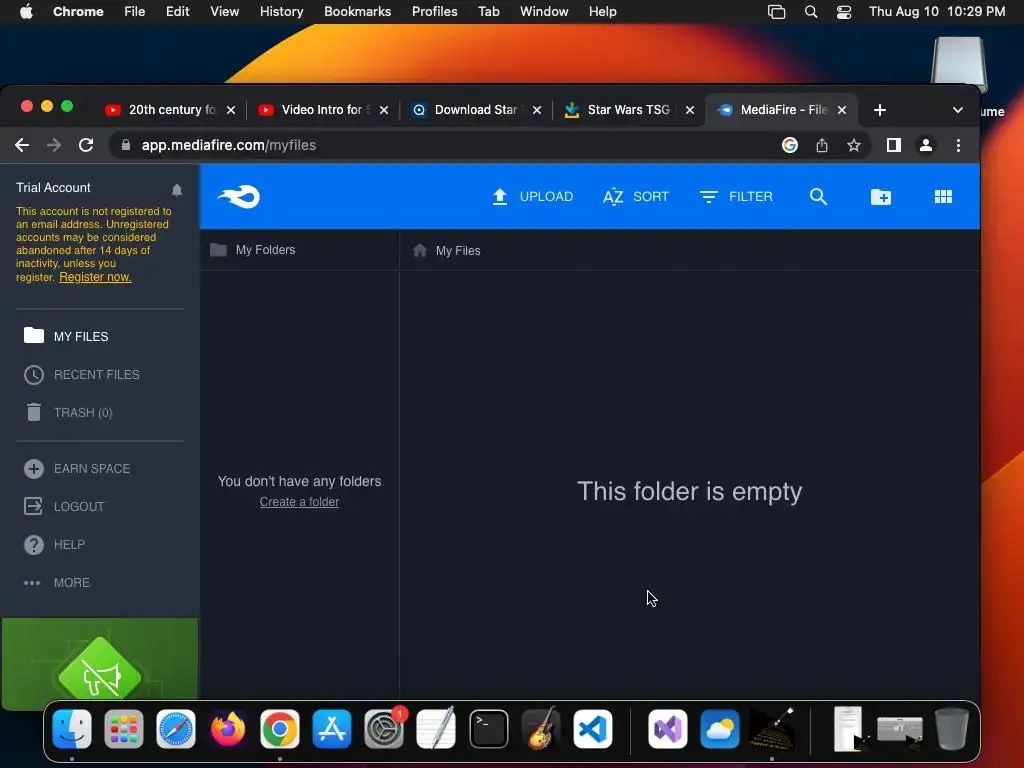Image resolution: width=1024 pixels, height=768 pixels.
Task: Open the History menu
Action: [281, 12]
